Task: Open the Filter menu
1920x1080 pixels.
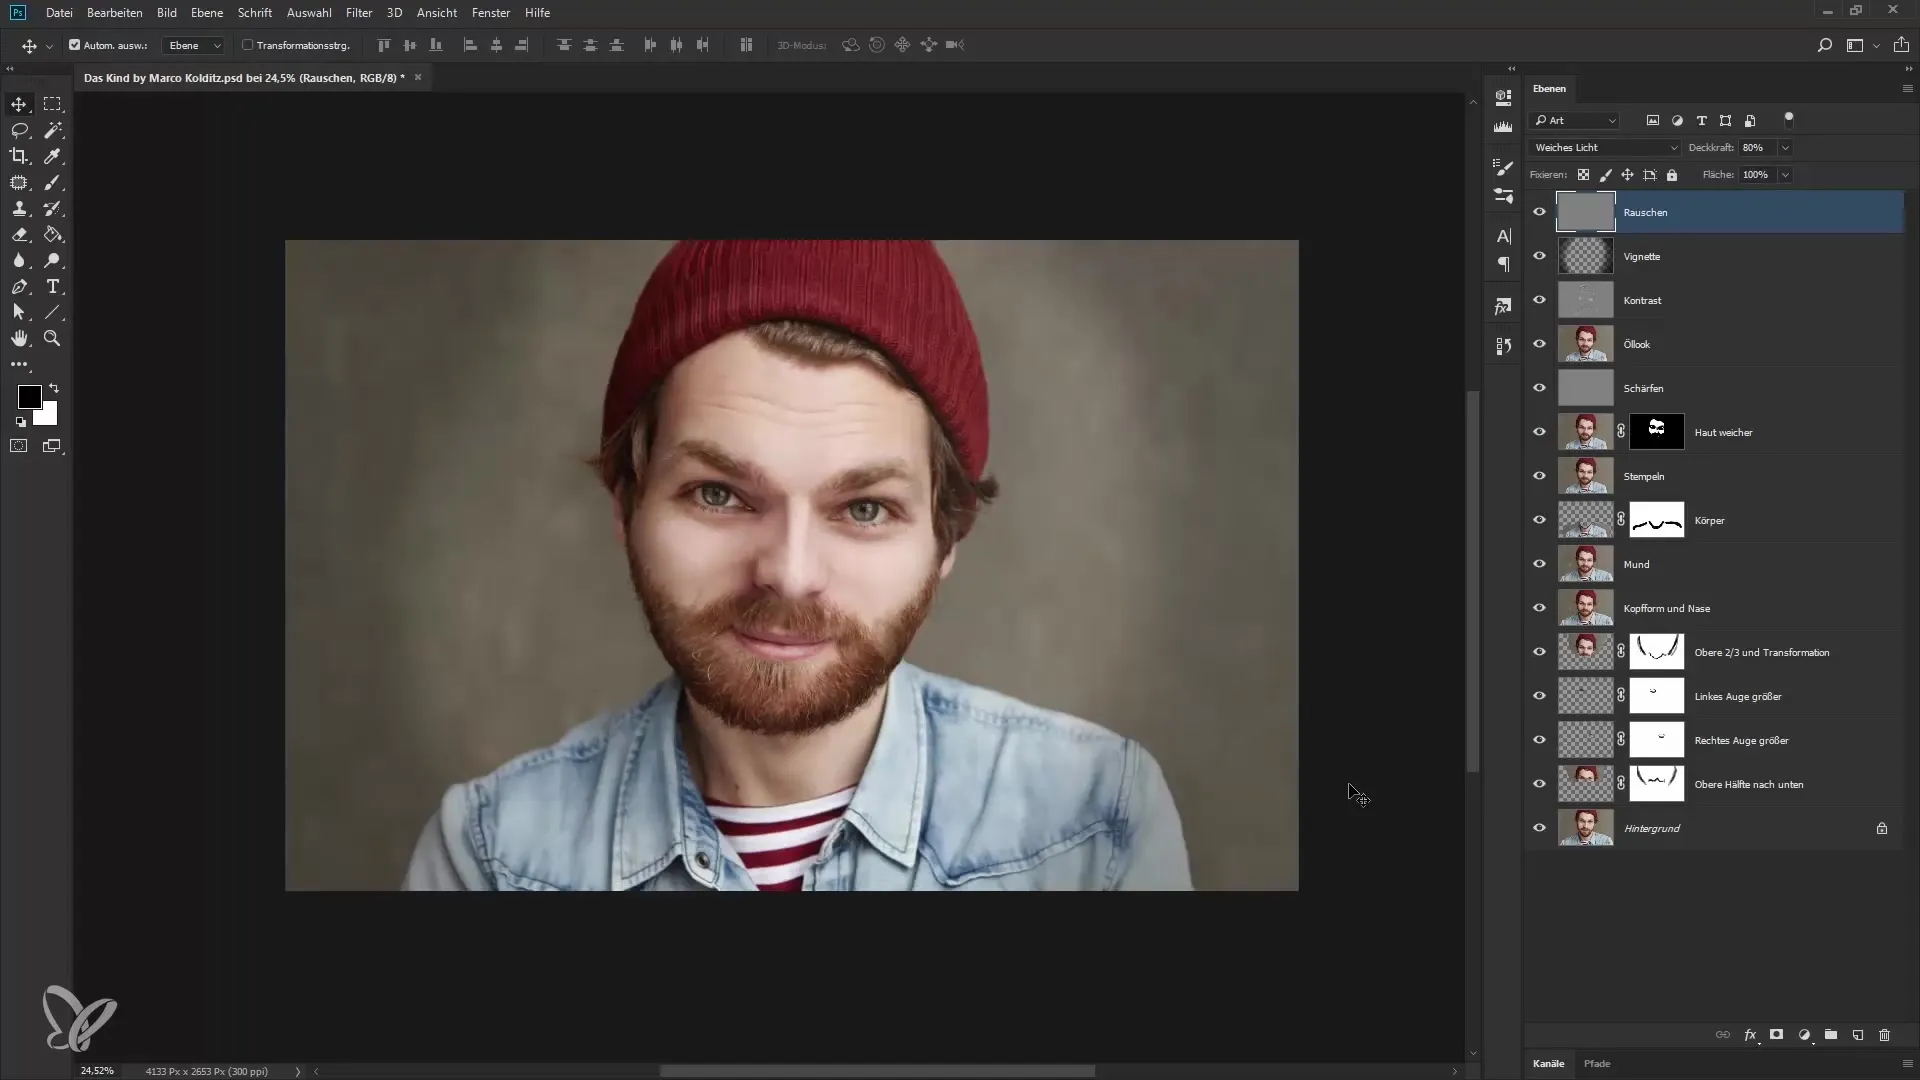Action: point(359,13)
